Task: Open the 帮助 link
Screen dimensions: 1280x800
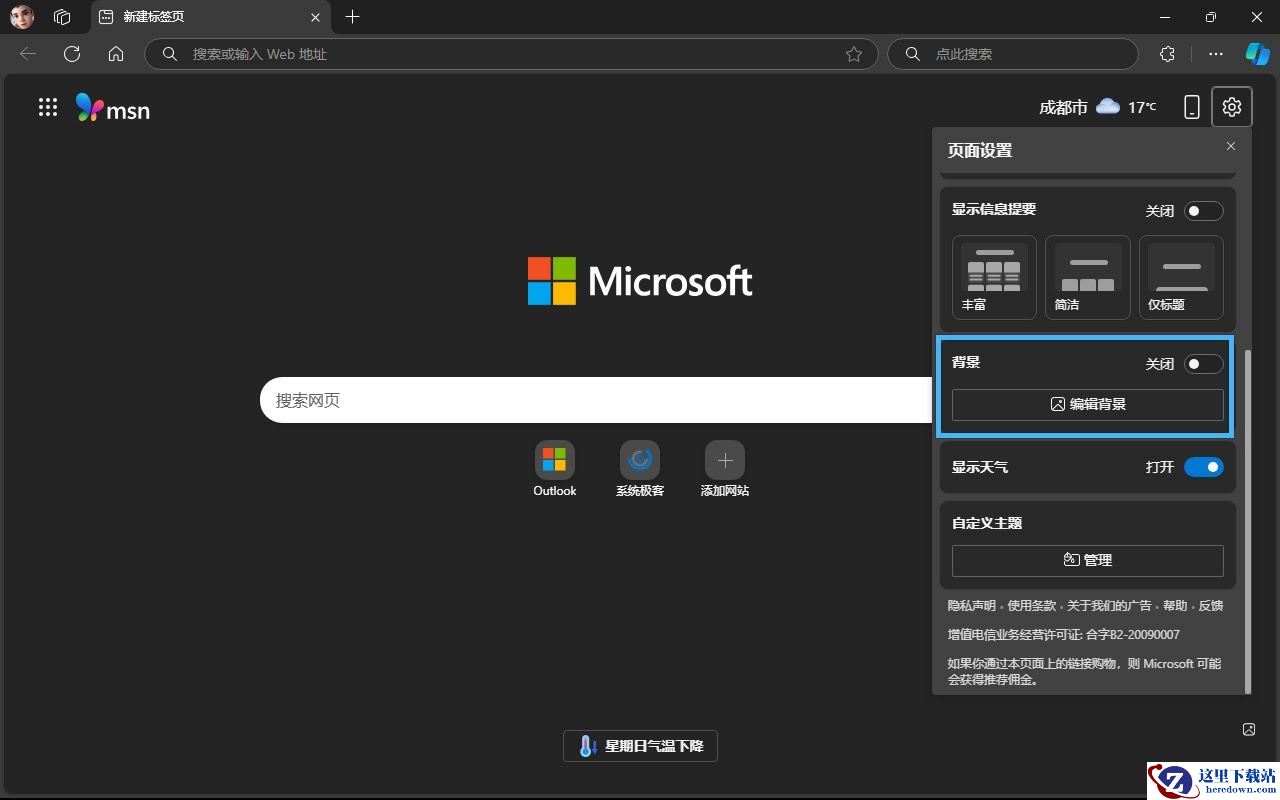Action: coord(1175,605)
